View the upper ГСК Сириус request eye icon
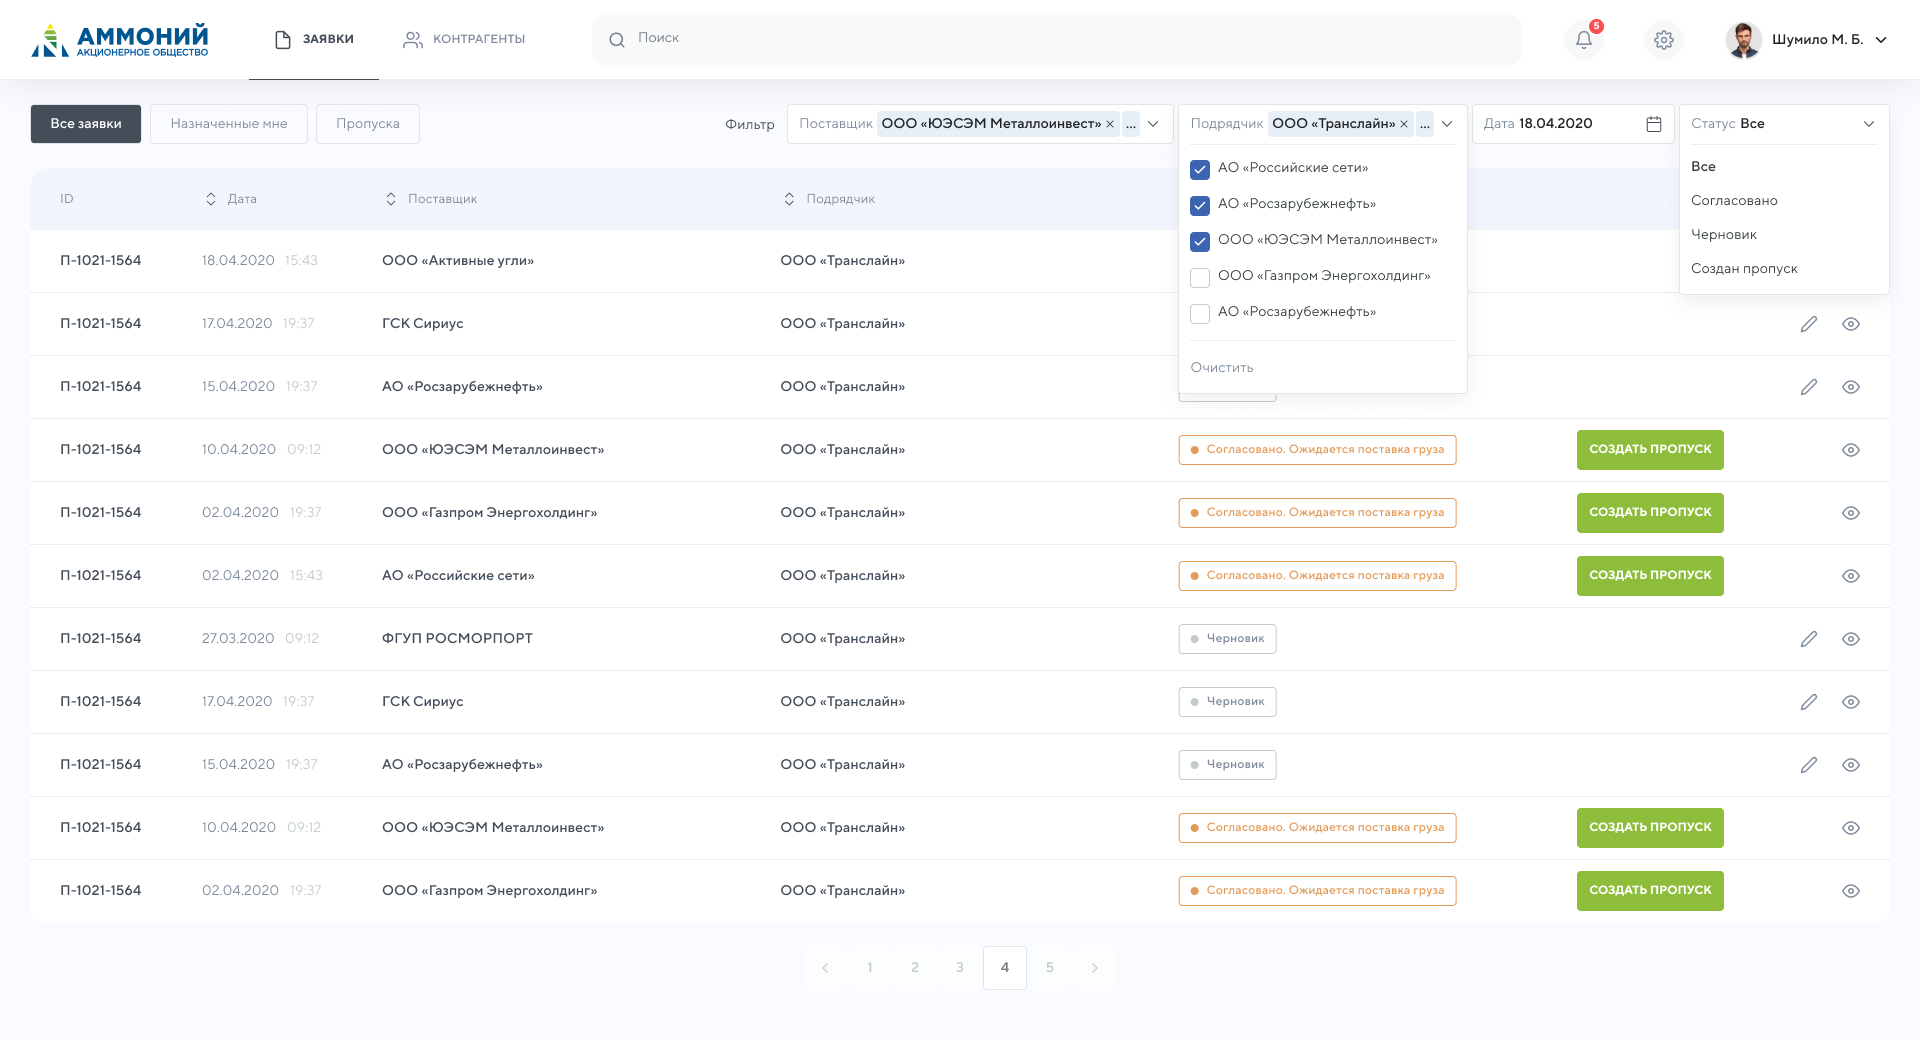Viewport: 1920px width, 1039px height. point(1851,324)
